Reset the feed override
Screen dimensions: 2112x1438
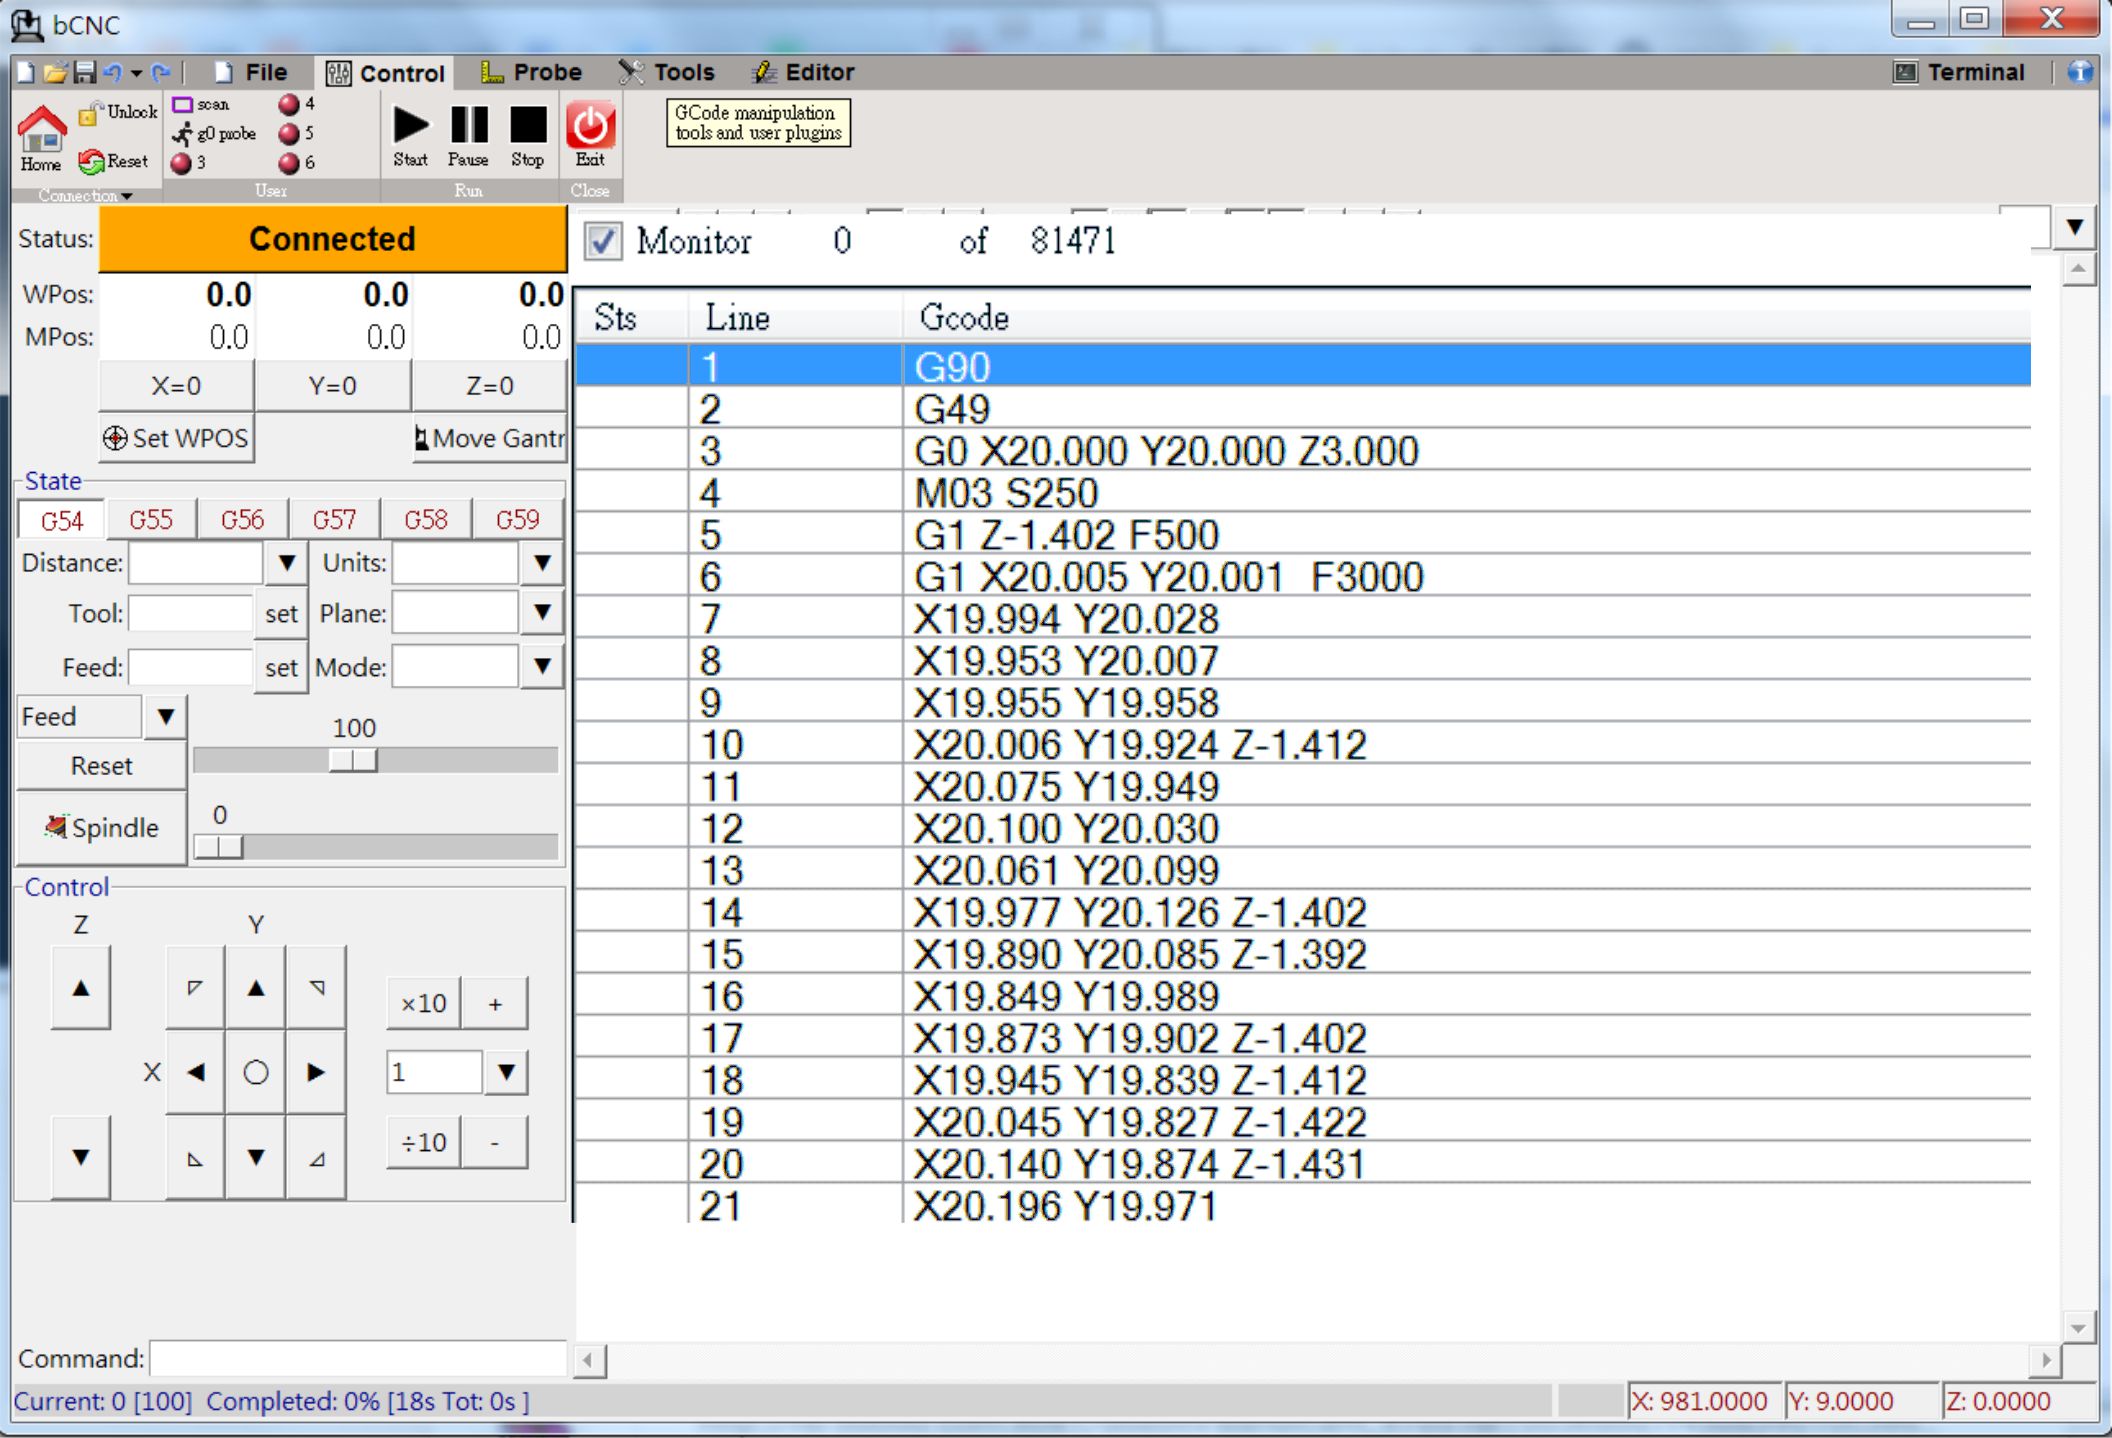(101, 766)
